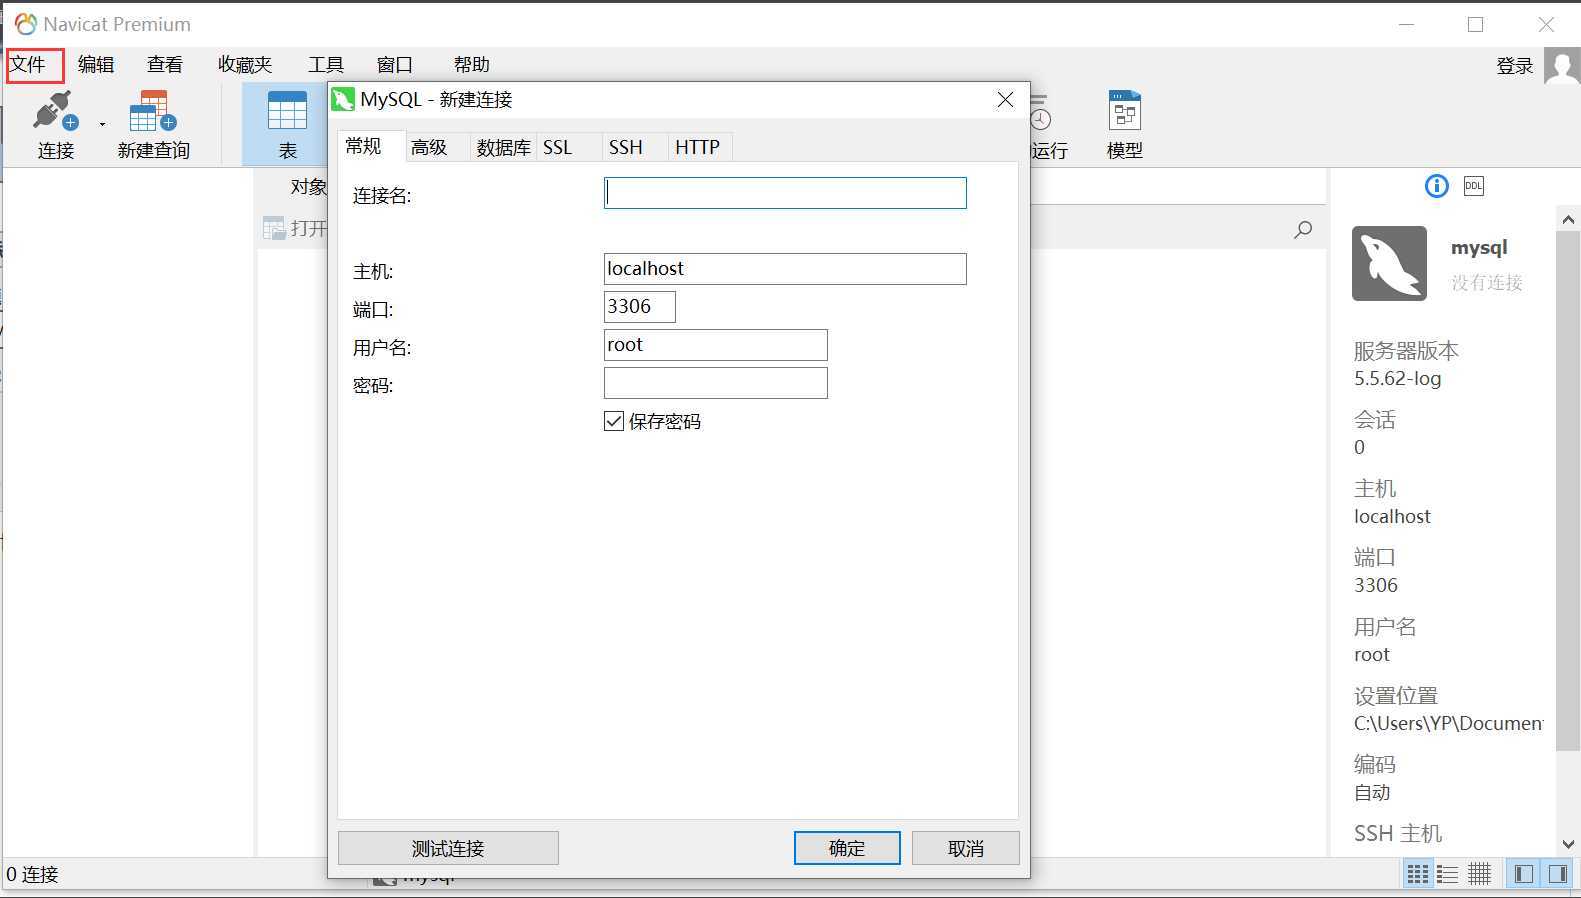The image size is (1581, 898).
Task: Switch to icon tile view in status bar
Action: click(1417, 875)
